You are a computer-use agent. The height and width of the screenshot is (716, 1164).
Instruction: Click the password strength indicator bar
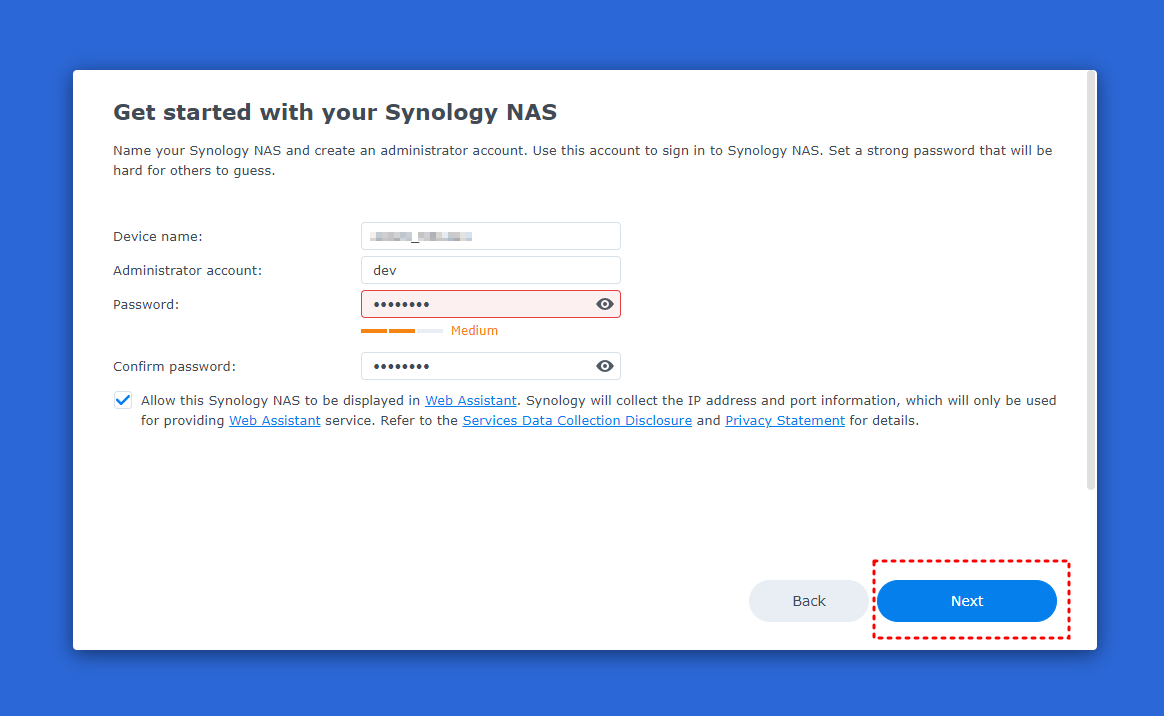[402, 331]
